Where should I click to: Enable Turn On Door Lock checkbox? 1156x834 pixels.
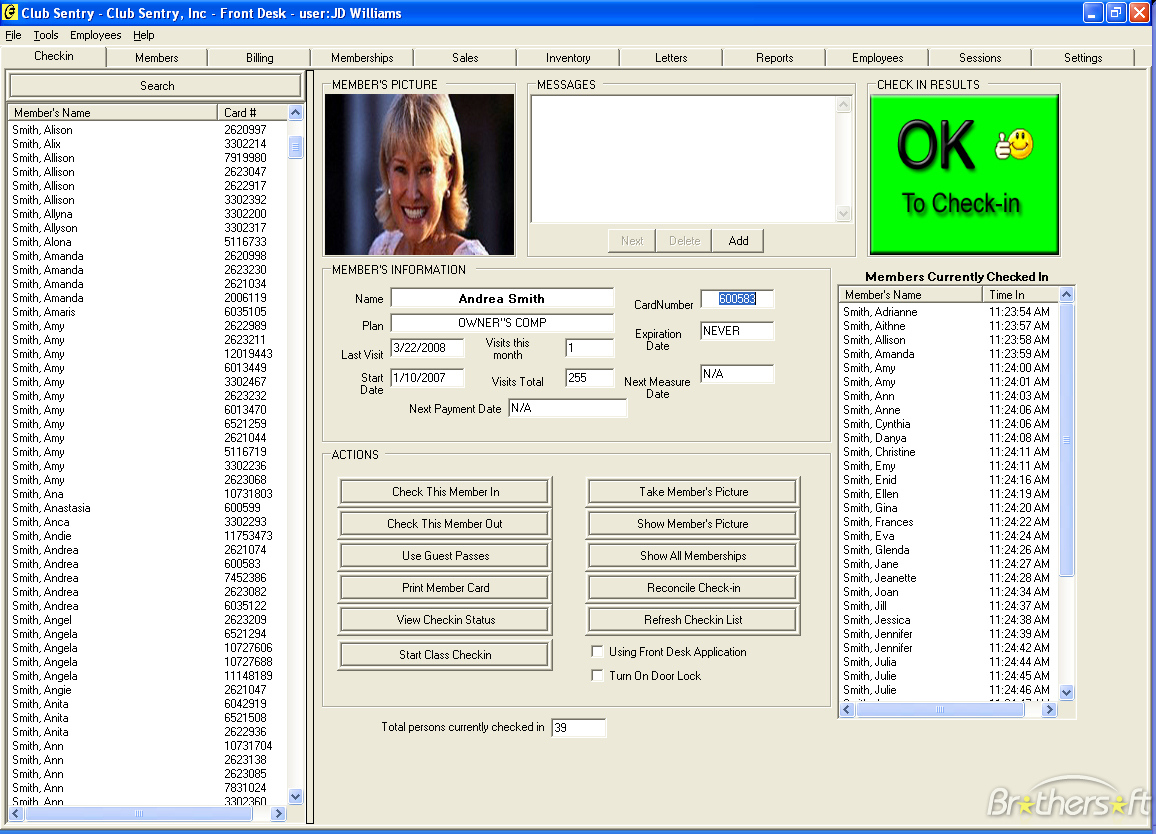pos(598,675)
